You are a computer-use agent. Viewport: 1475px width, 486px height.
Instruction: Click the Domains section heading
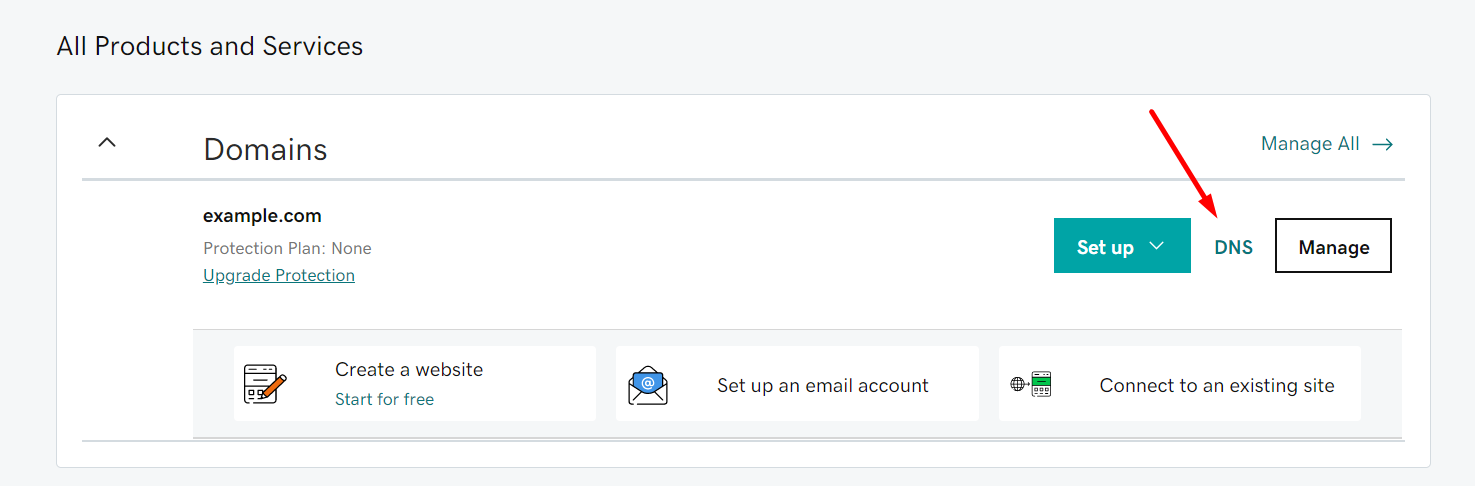(265, 149)
